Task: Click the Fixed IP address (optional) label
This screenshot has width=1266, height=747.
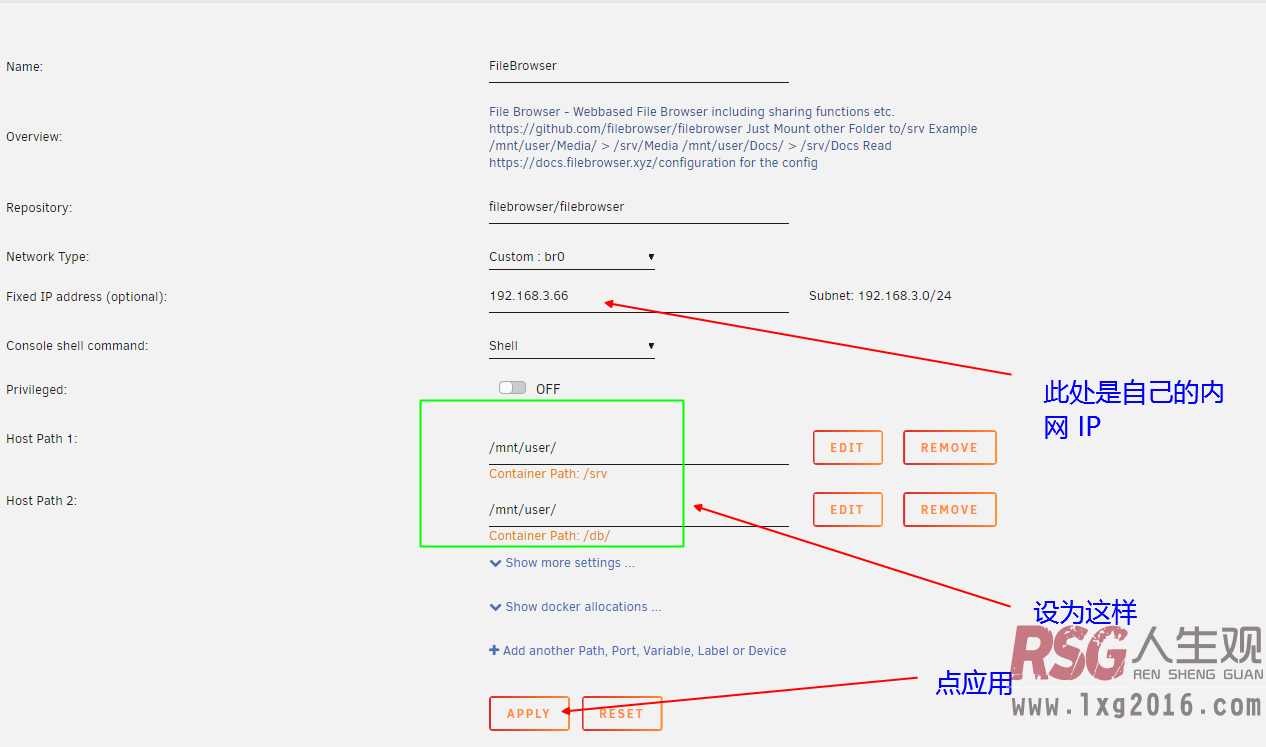Action: [86, 297]
